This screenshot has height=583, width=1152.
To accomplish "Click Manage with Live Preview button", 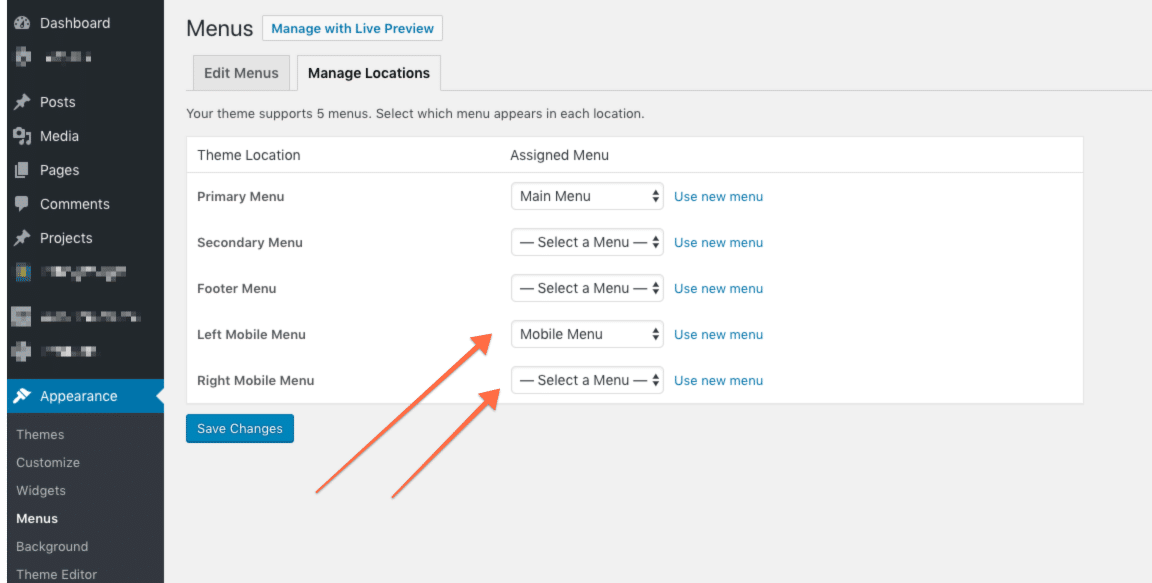I will click(353, 29).
